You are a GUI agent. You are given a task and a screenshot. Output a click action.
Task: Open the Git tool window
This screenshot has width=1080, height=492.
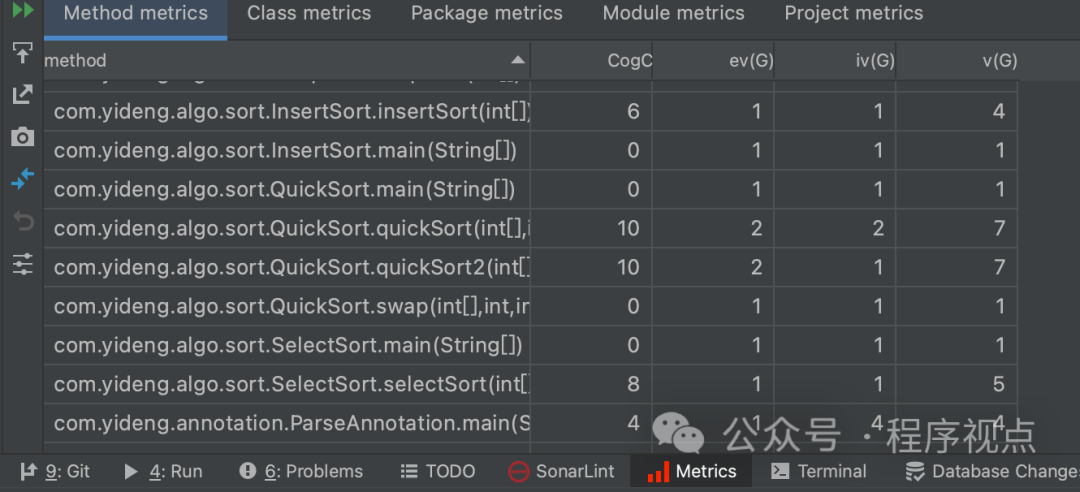pos(55,471)
